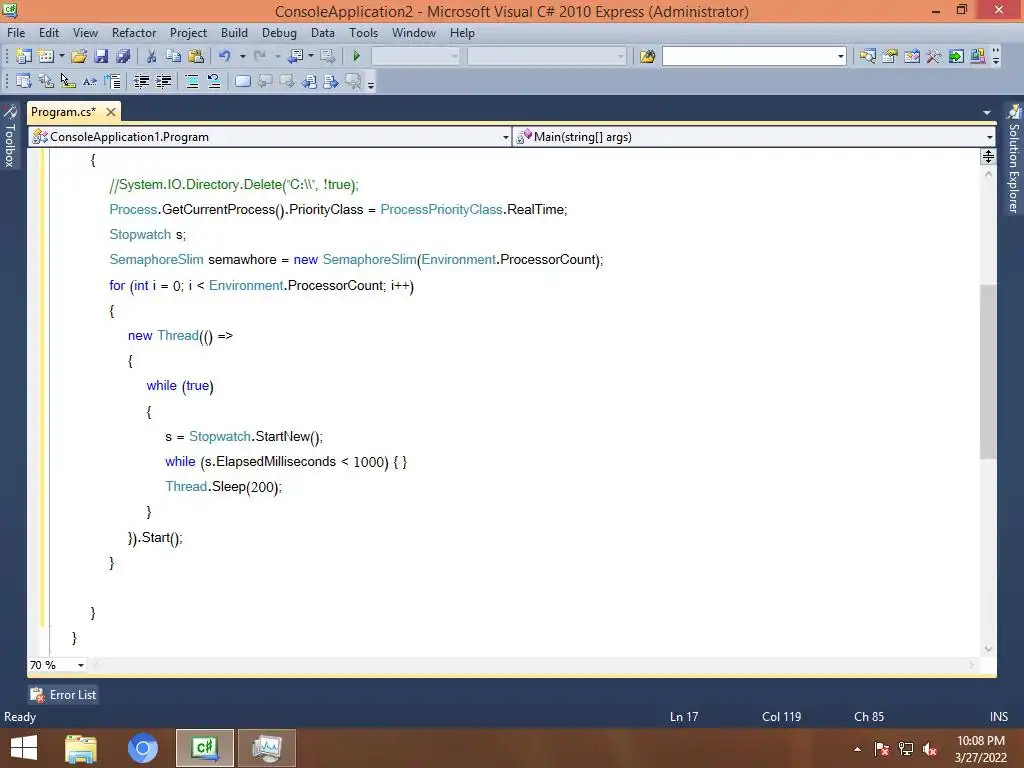
Task: Comment out the selected lines icon
Action: [x=192, y=81]
